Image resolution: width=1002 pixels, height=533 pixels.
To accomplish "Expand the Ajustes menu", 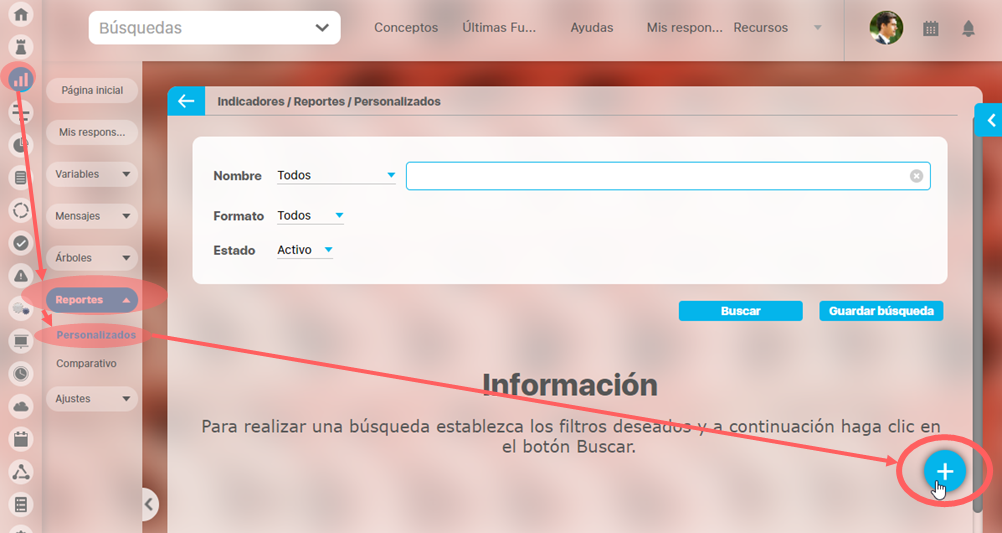I will tap(92, 398).
